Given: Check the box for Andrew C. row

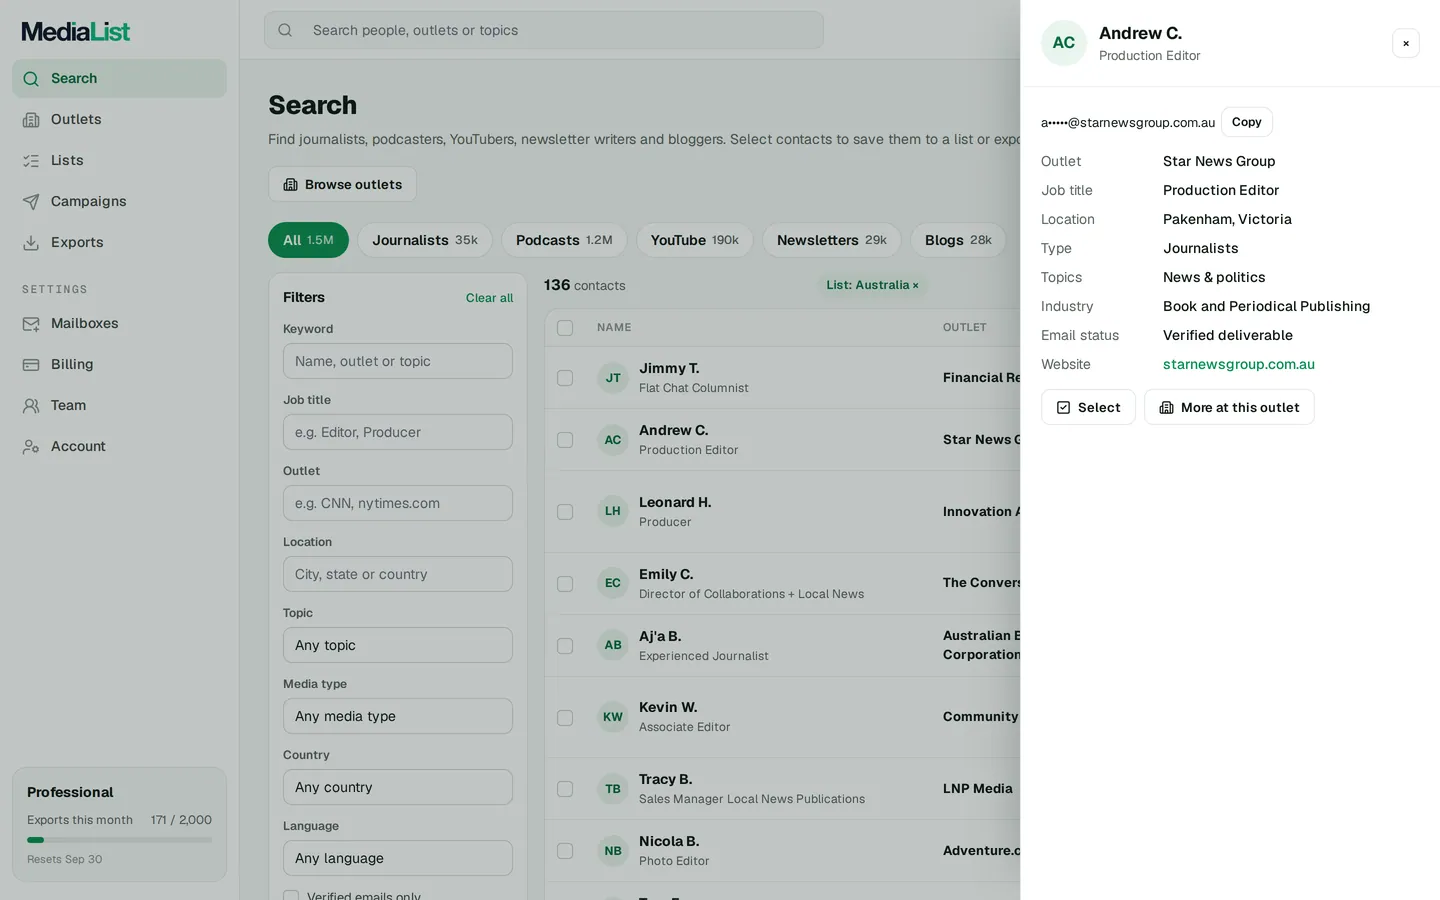Looking at the screenshot, I should tap(565, 440).
